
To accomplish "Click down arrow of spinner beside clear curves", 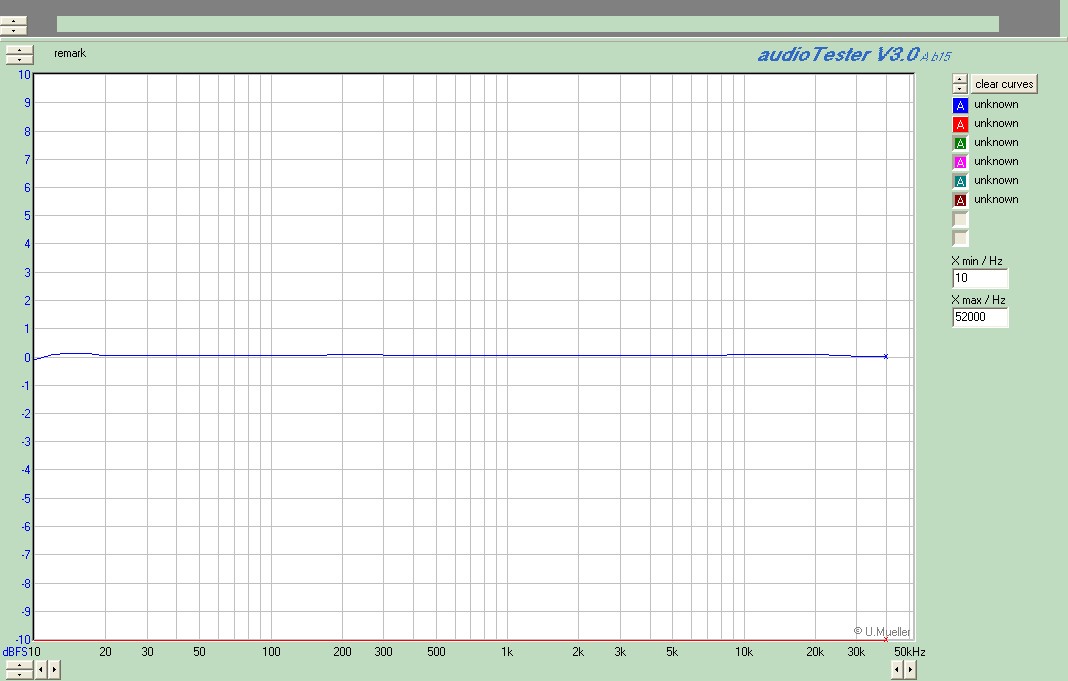I will point(960,89).
